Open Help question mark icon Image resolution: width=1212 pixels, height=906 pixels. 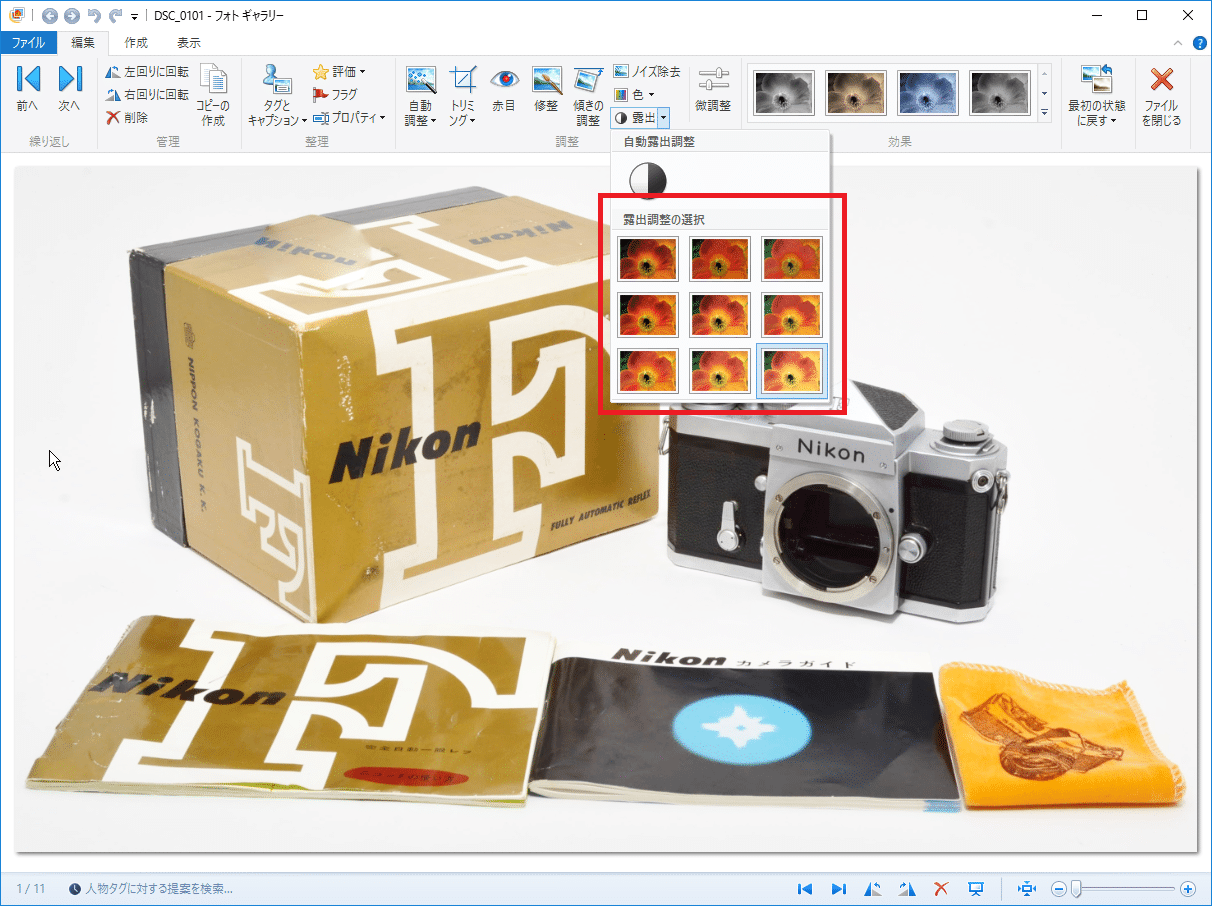1200,43
